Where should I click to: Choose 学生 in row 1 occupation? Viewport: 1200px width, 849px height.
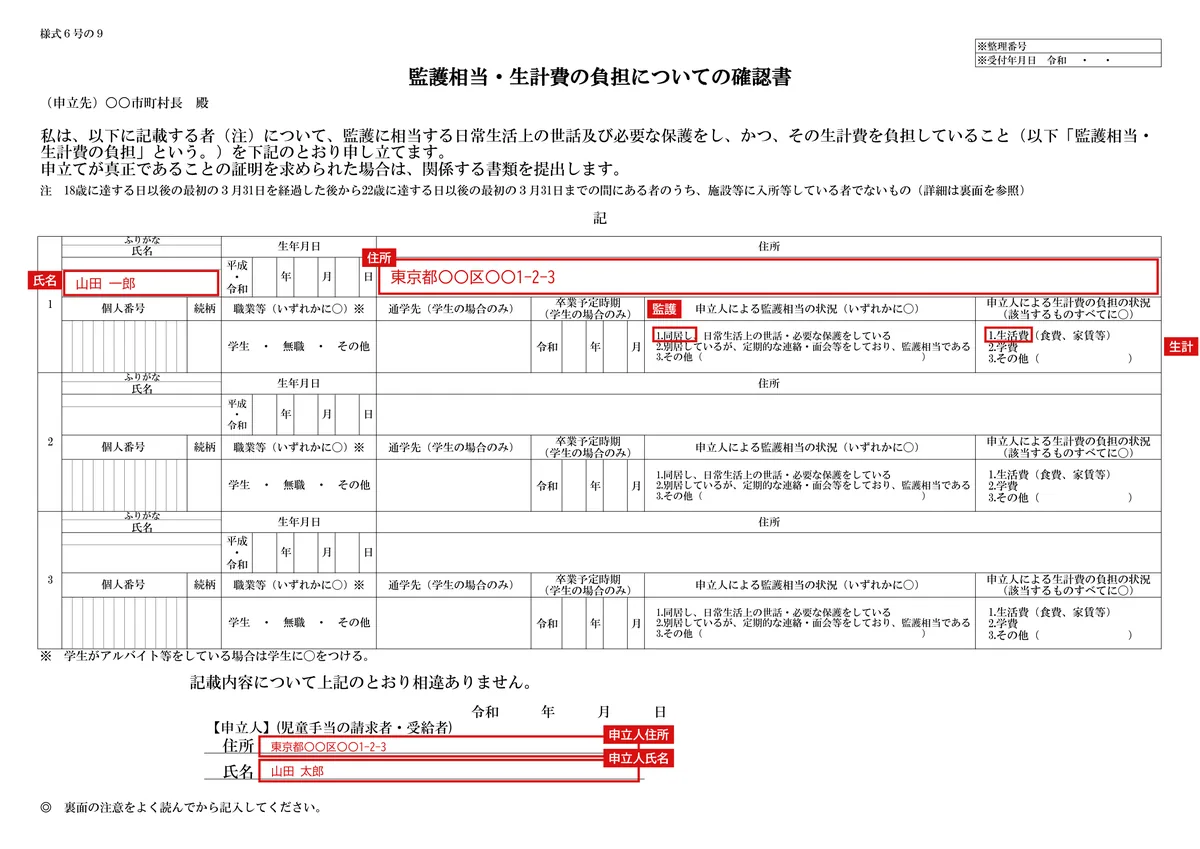239,346
